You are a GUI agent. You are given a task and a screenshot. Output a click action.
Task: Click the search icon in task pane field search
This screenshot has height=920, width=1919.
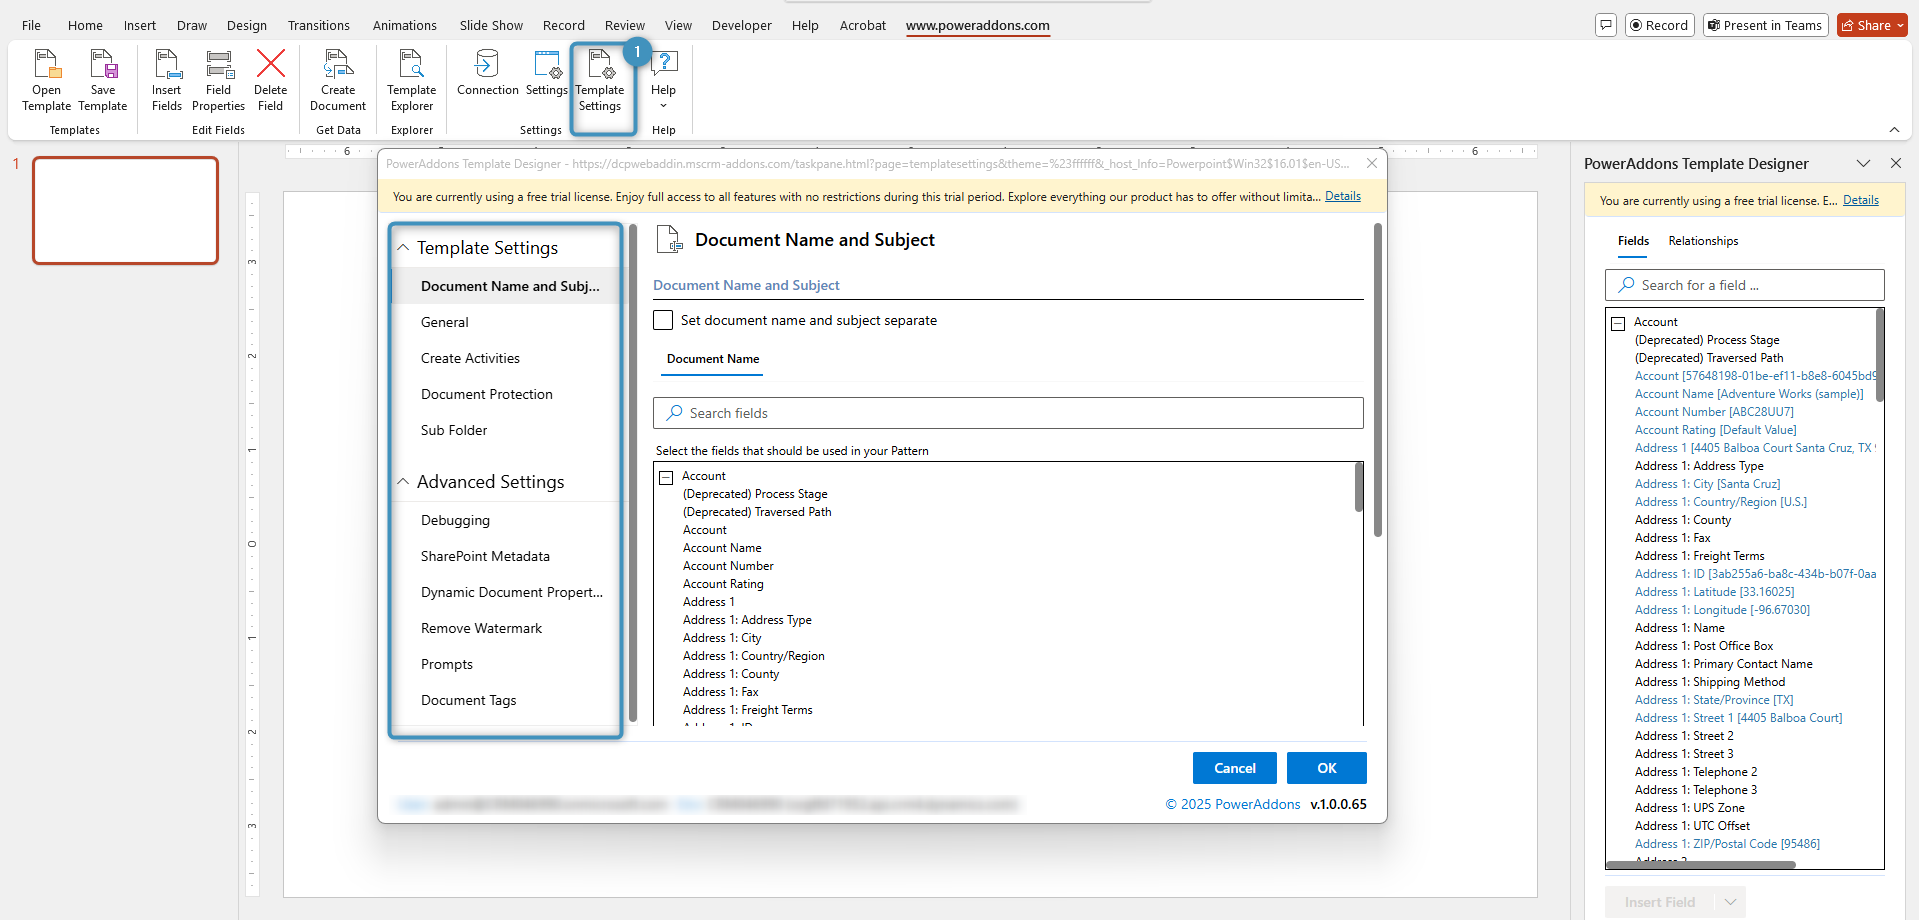pyautogui.click(x=1627, y=285)
